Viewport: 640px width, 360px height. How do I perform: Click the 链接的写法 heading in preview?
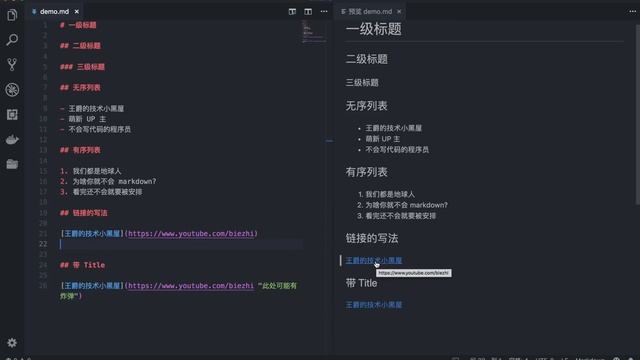click(372, 238)
